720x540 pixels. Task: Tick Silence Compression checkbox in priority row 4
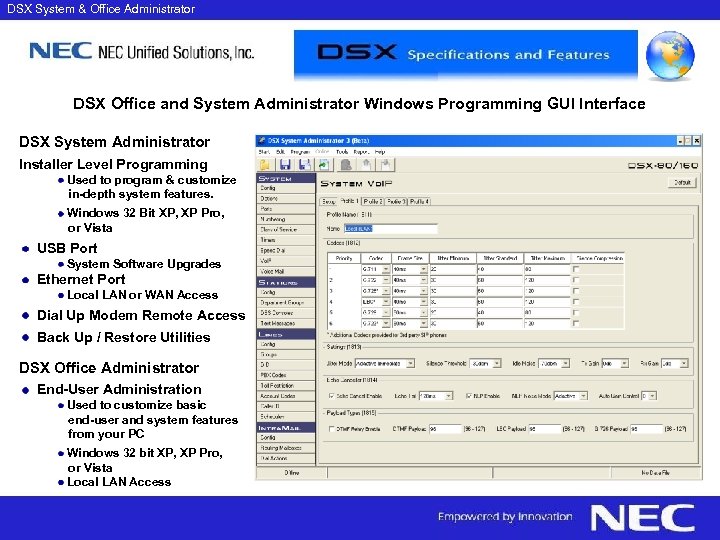[x=576, y=302]
